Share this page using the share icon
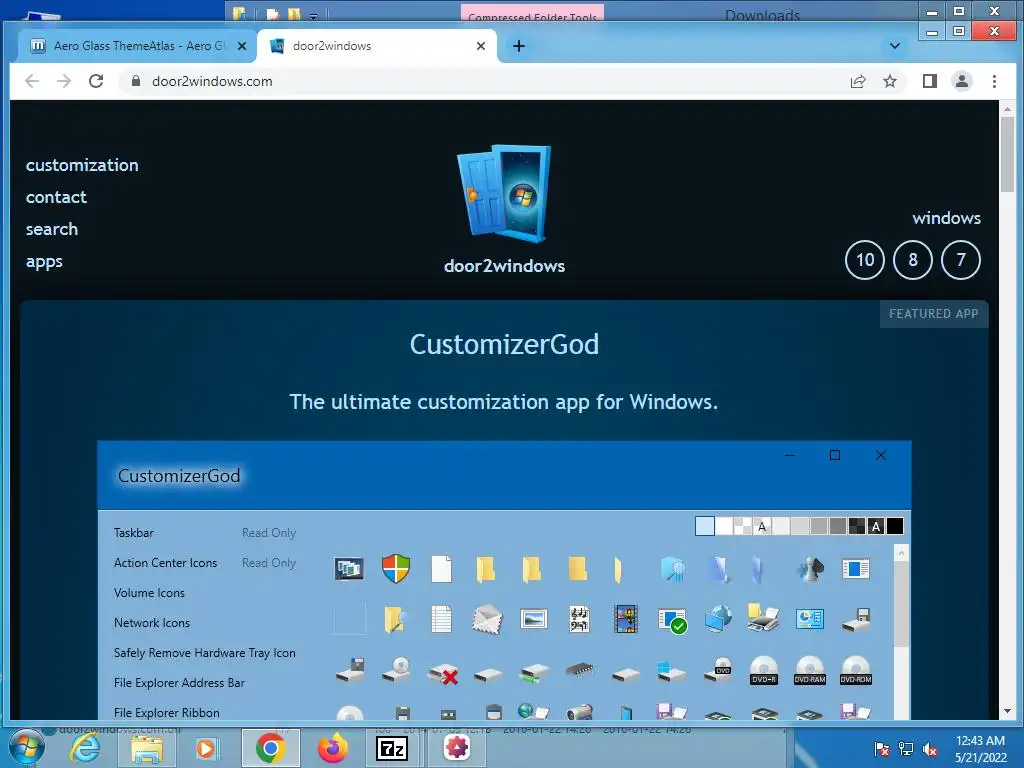This screenshot has width=1024, height=768. 857,81
